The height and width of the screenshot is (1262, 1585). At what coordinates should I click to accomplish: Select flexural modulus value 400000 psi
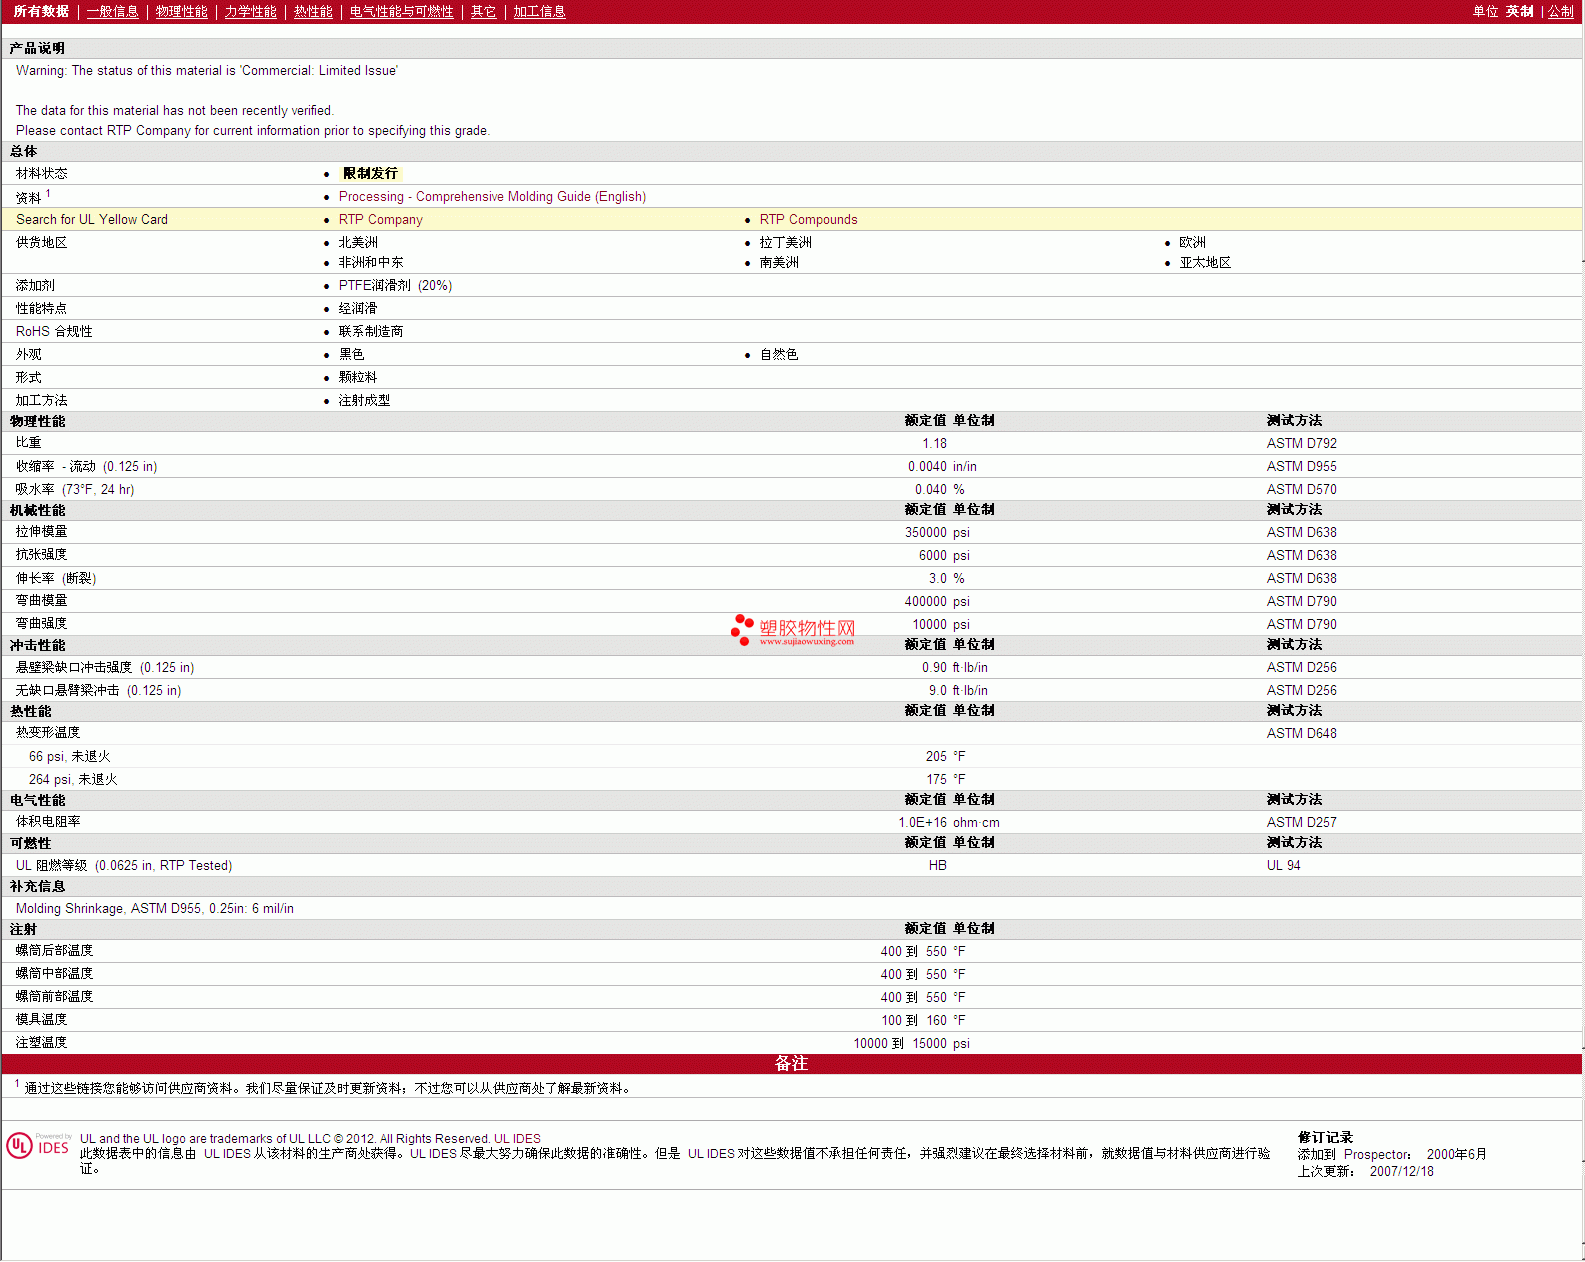click(x=937, y=602)
